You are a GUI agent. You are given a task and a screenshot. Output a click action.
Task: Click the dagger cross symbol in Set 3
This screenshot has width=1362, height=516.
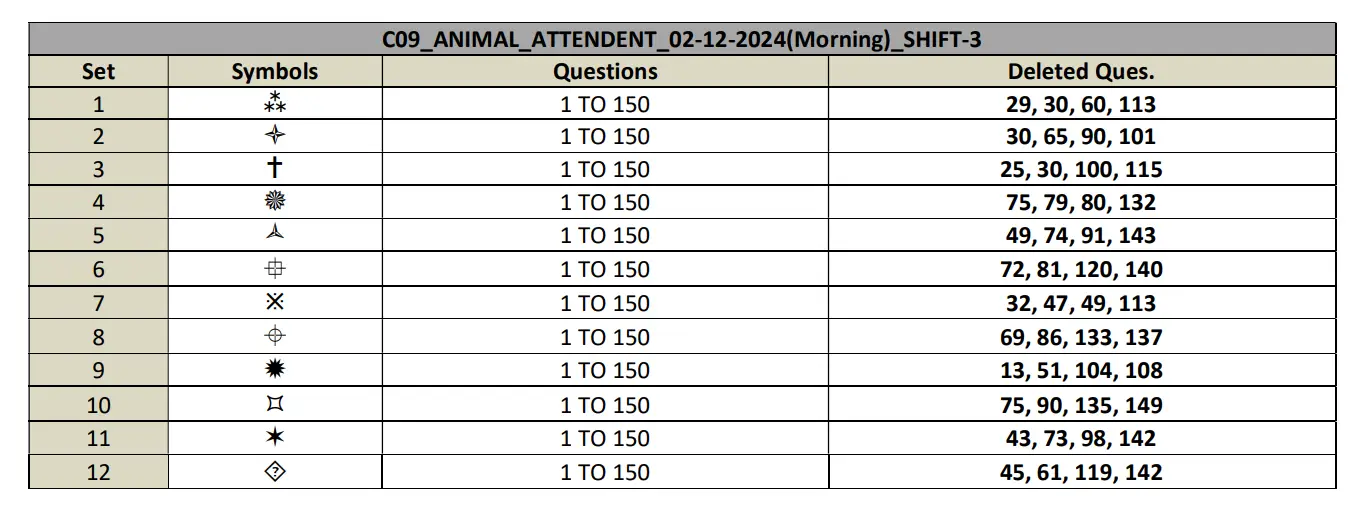[275, 169]
